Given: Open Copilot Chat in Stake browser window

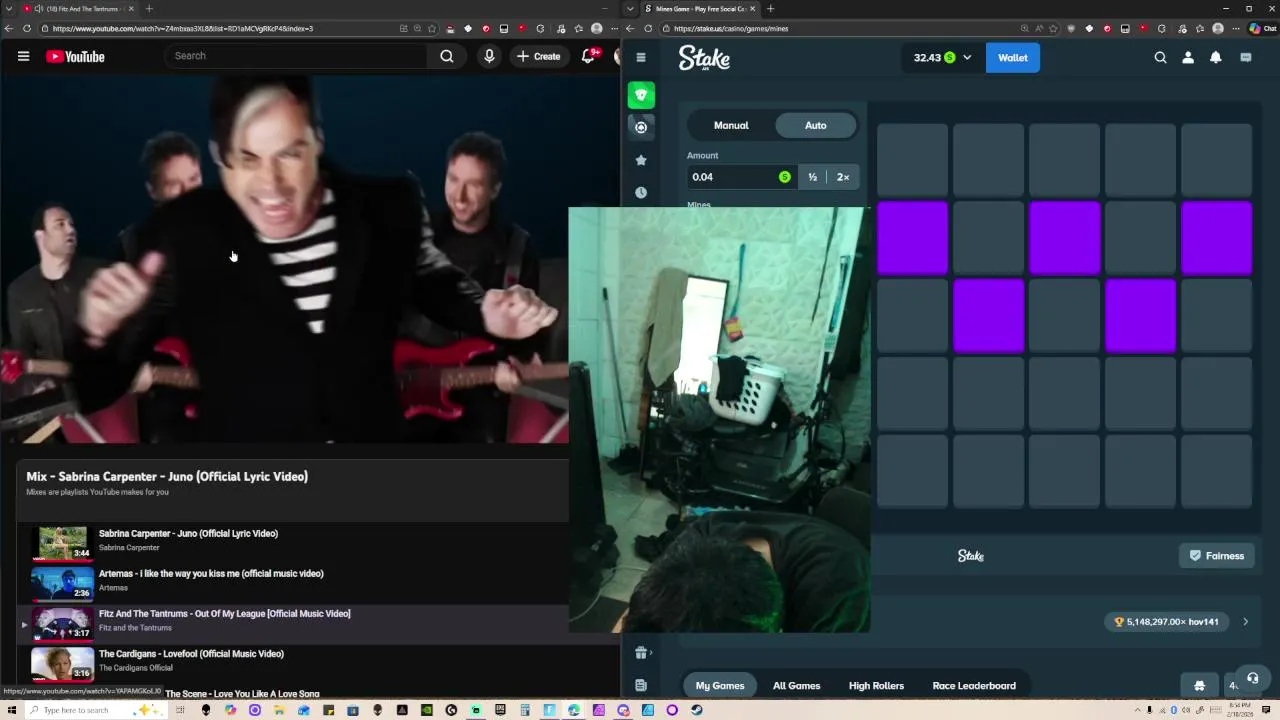Looking at the screenshot, I should [1262, 28].
